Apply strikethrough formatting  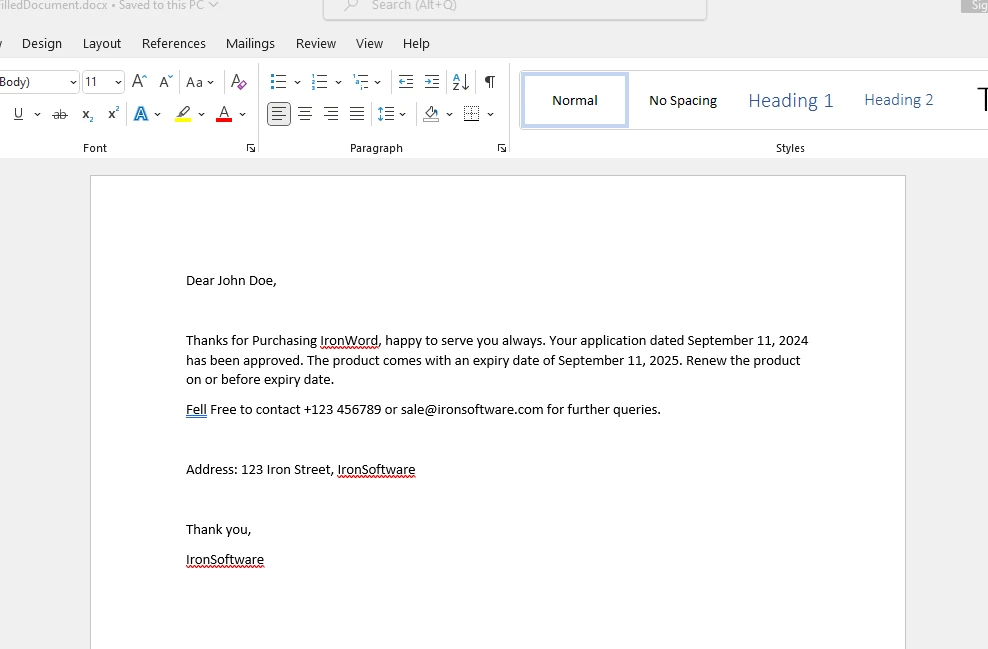[60, 114]
